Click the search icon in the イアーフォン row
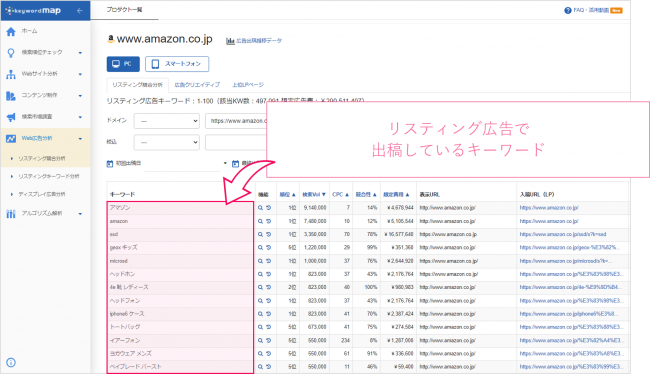 (260, 340)
